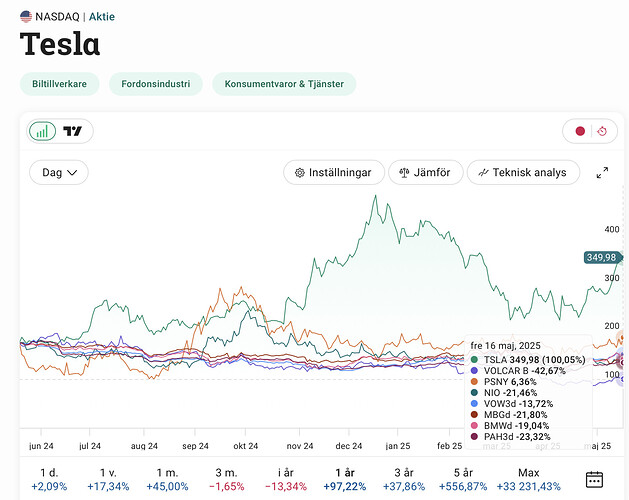Expand the Dag interval dropdown
The height and width of the screenshot is (500, 629).
pyautogui.click(x=59, y=173)
